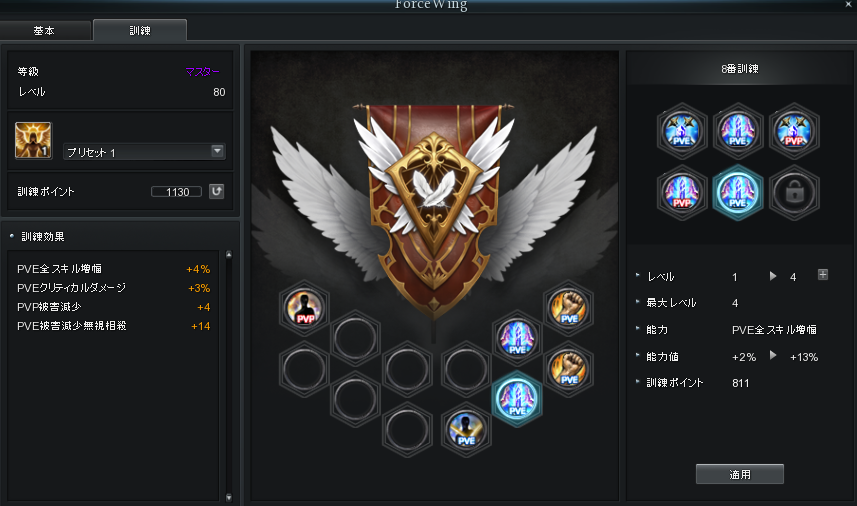Choose PVP crossed-swords skill in 8番訓練 panel
The image size is (857, 506).
(794, 131)
